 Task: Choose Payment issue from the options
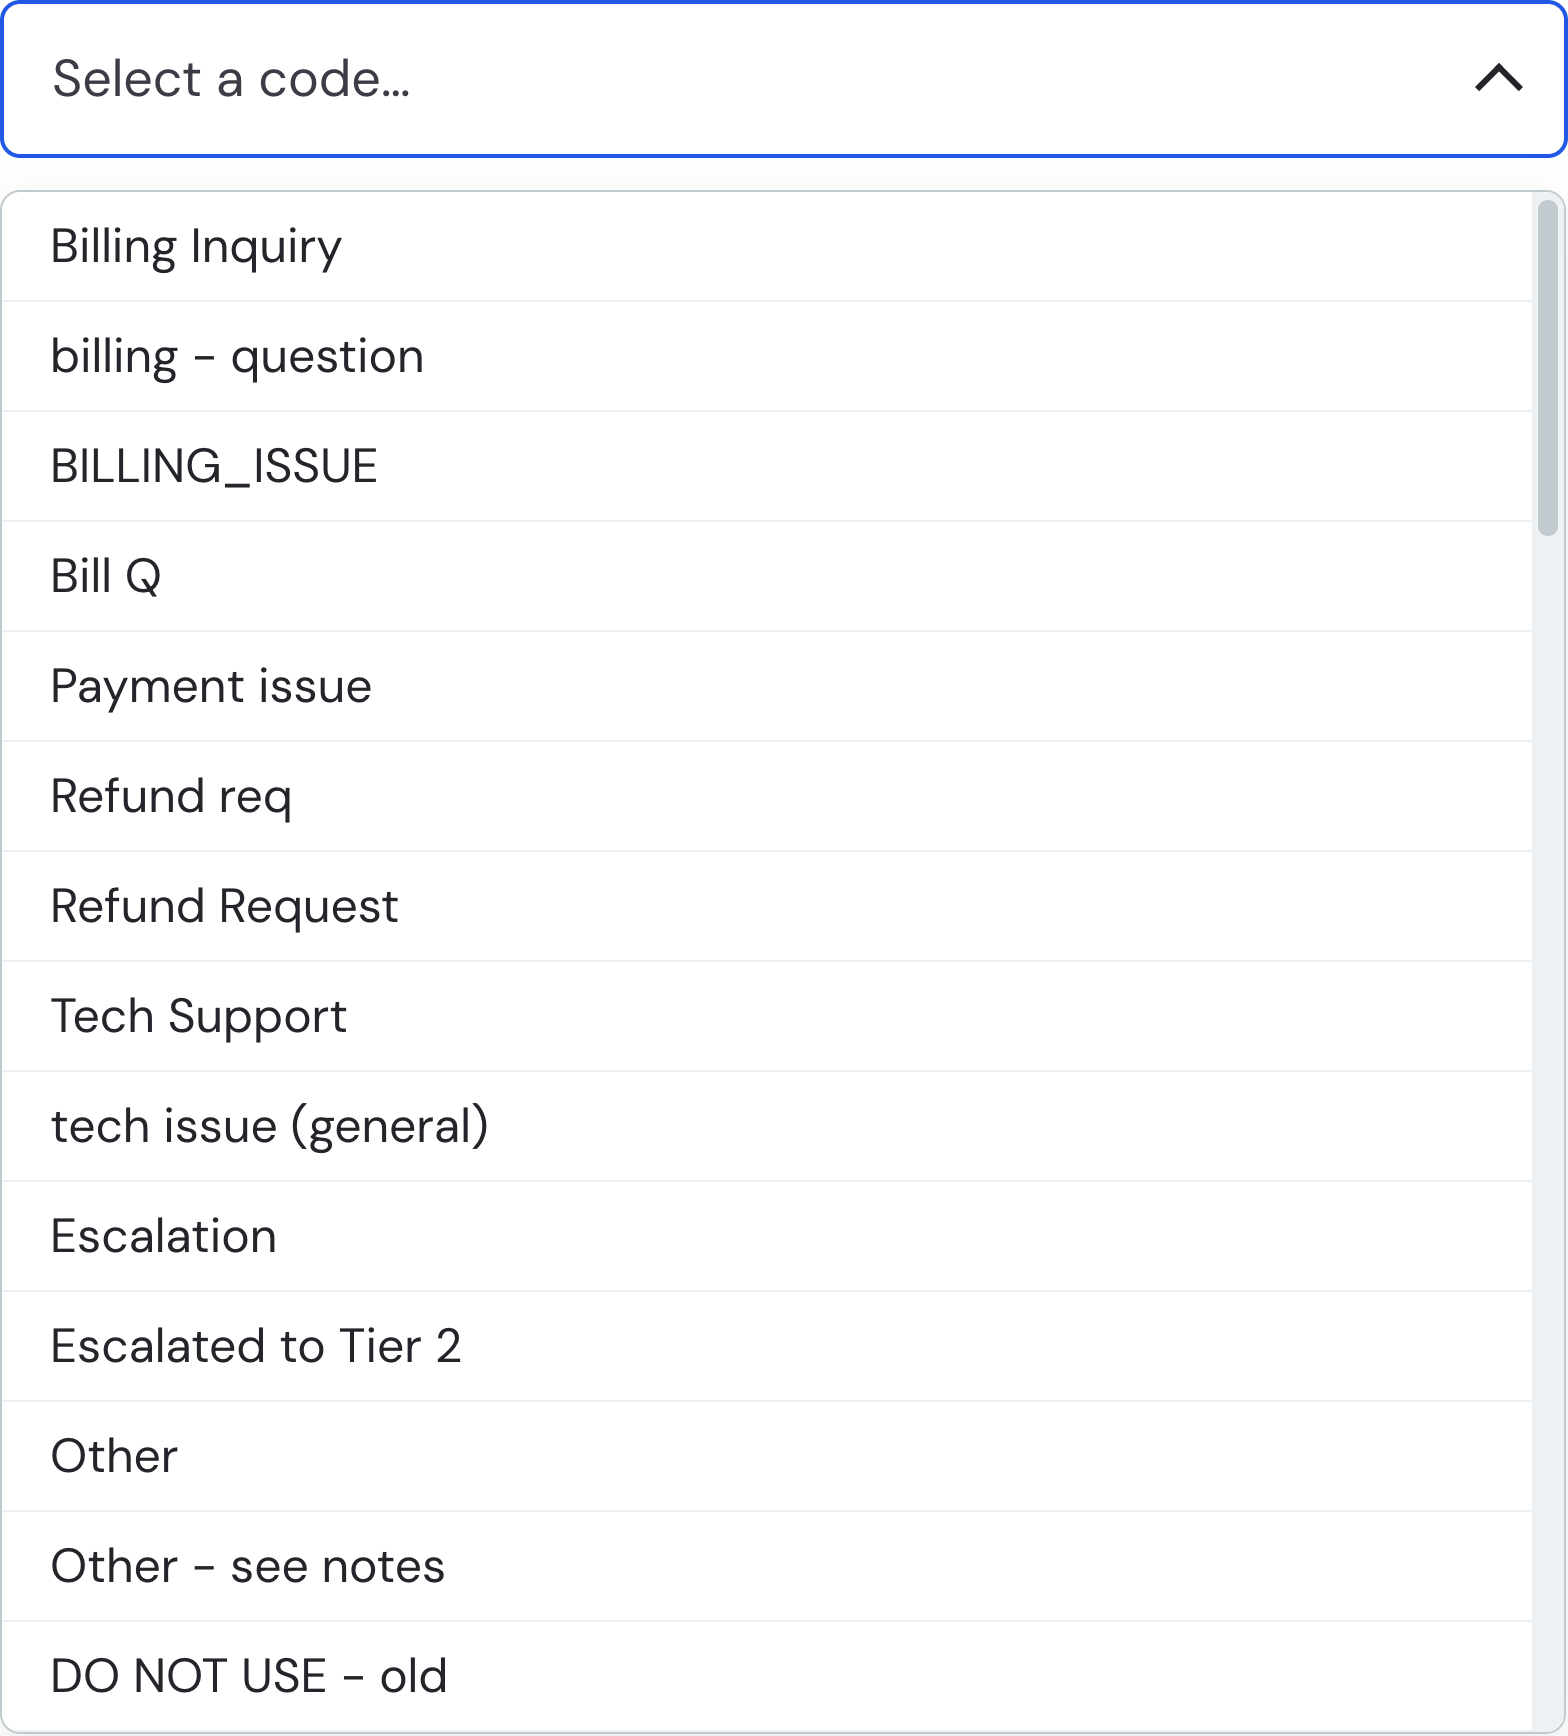[x=767, y=686]
